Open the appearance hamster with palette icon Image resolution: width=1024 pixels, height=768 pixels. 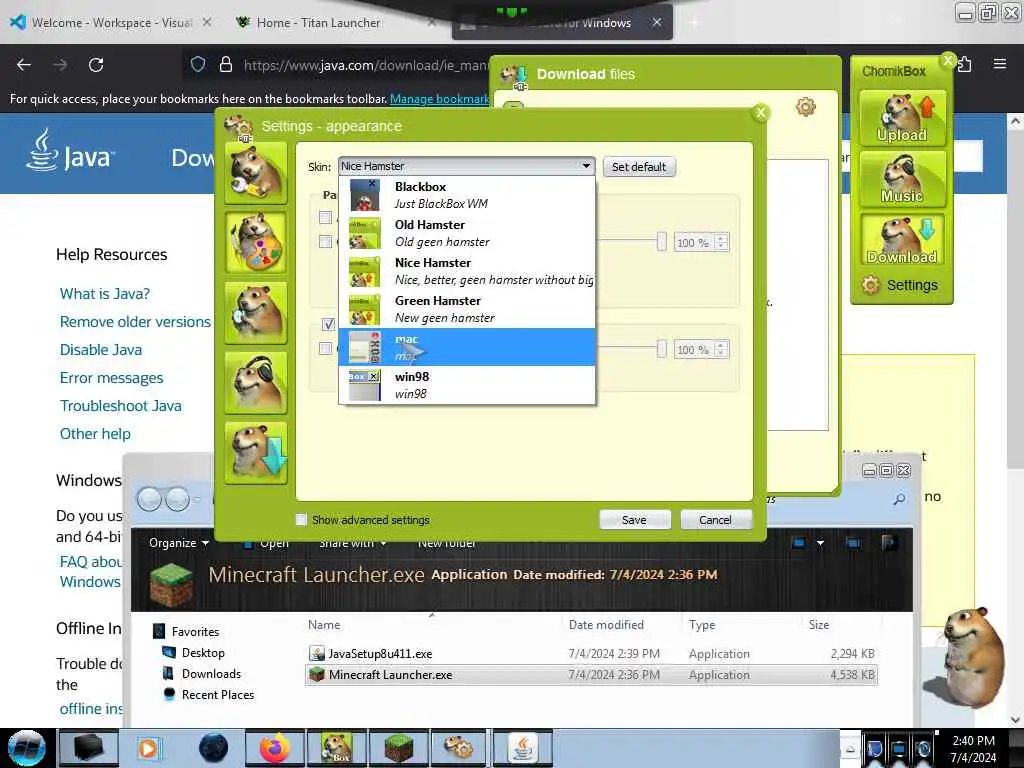click(256, 243)
